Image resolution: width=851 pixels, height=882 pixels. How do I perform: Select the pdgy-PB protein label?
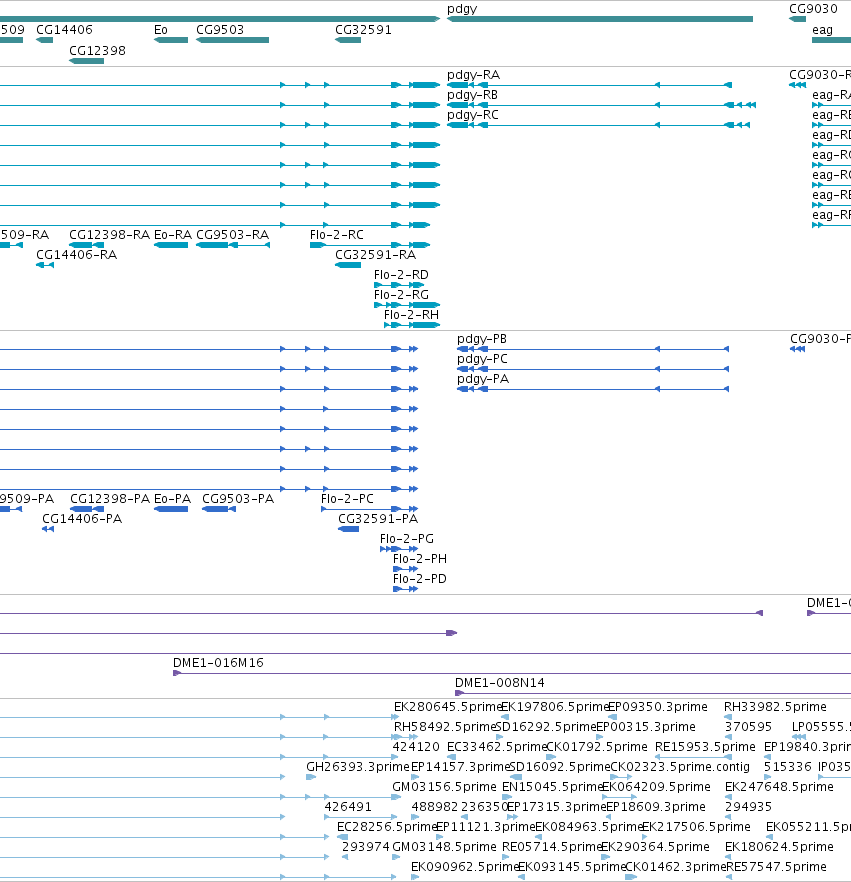pos(482,339)
